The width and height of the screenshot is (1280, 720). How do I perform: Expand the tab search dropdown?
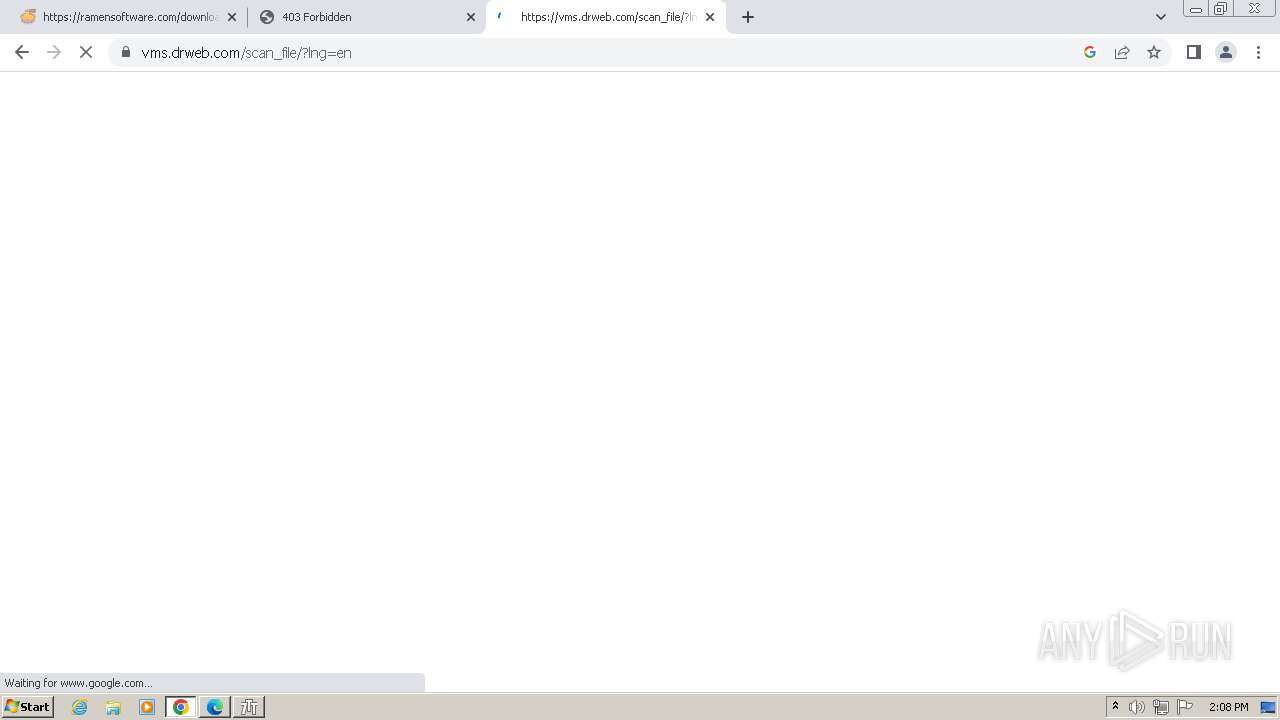coord(1161,17)
